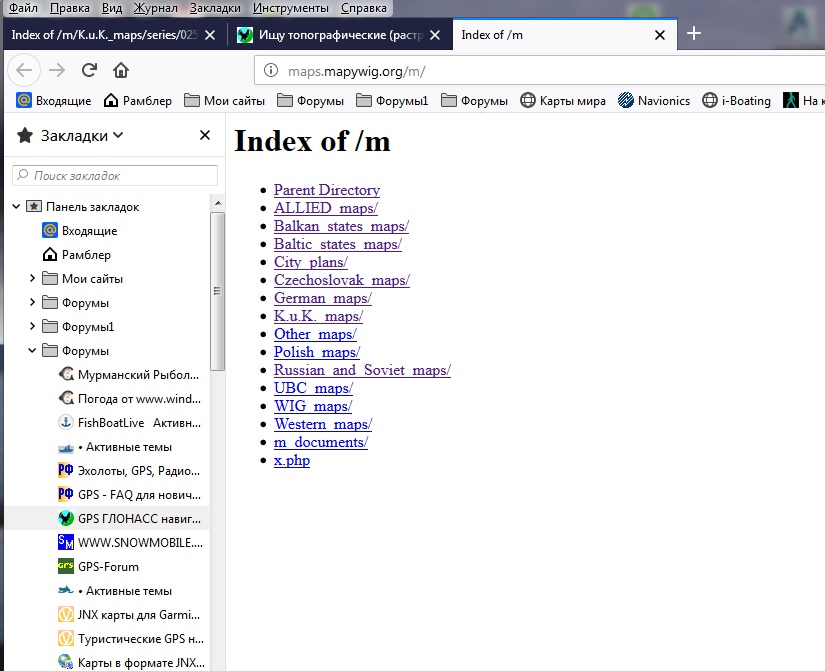Open the GPS-Forum sidebar bookmark
Screen dimensions: 825x671
point(108,567)
